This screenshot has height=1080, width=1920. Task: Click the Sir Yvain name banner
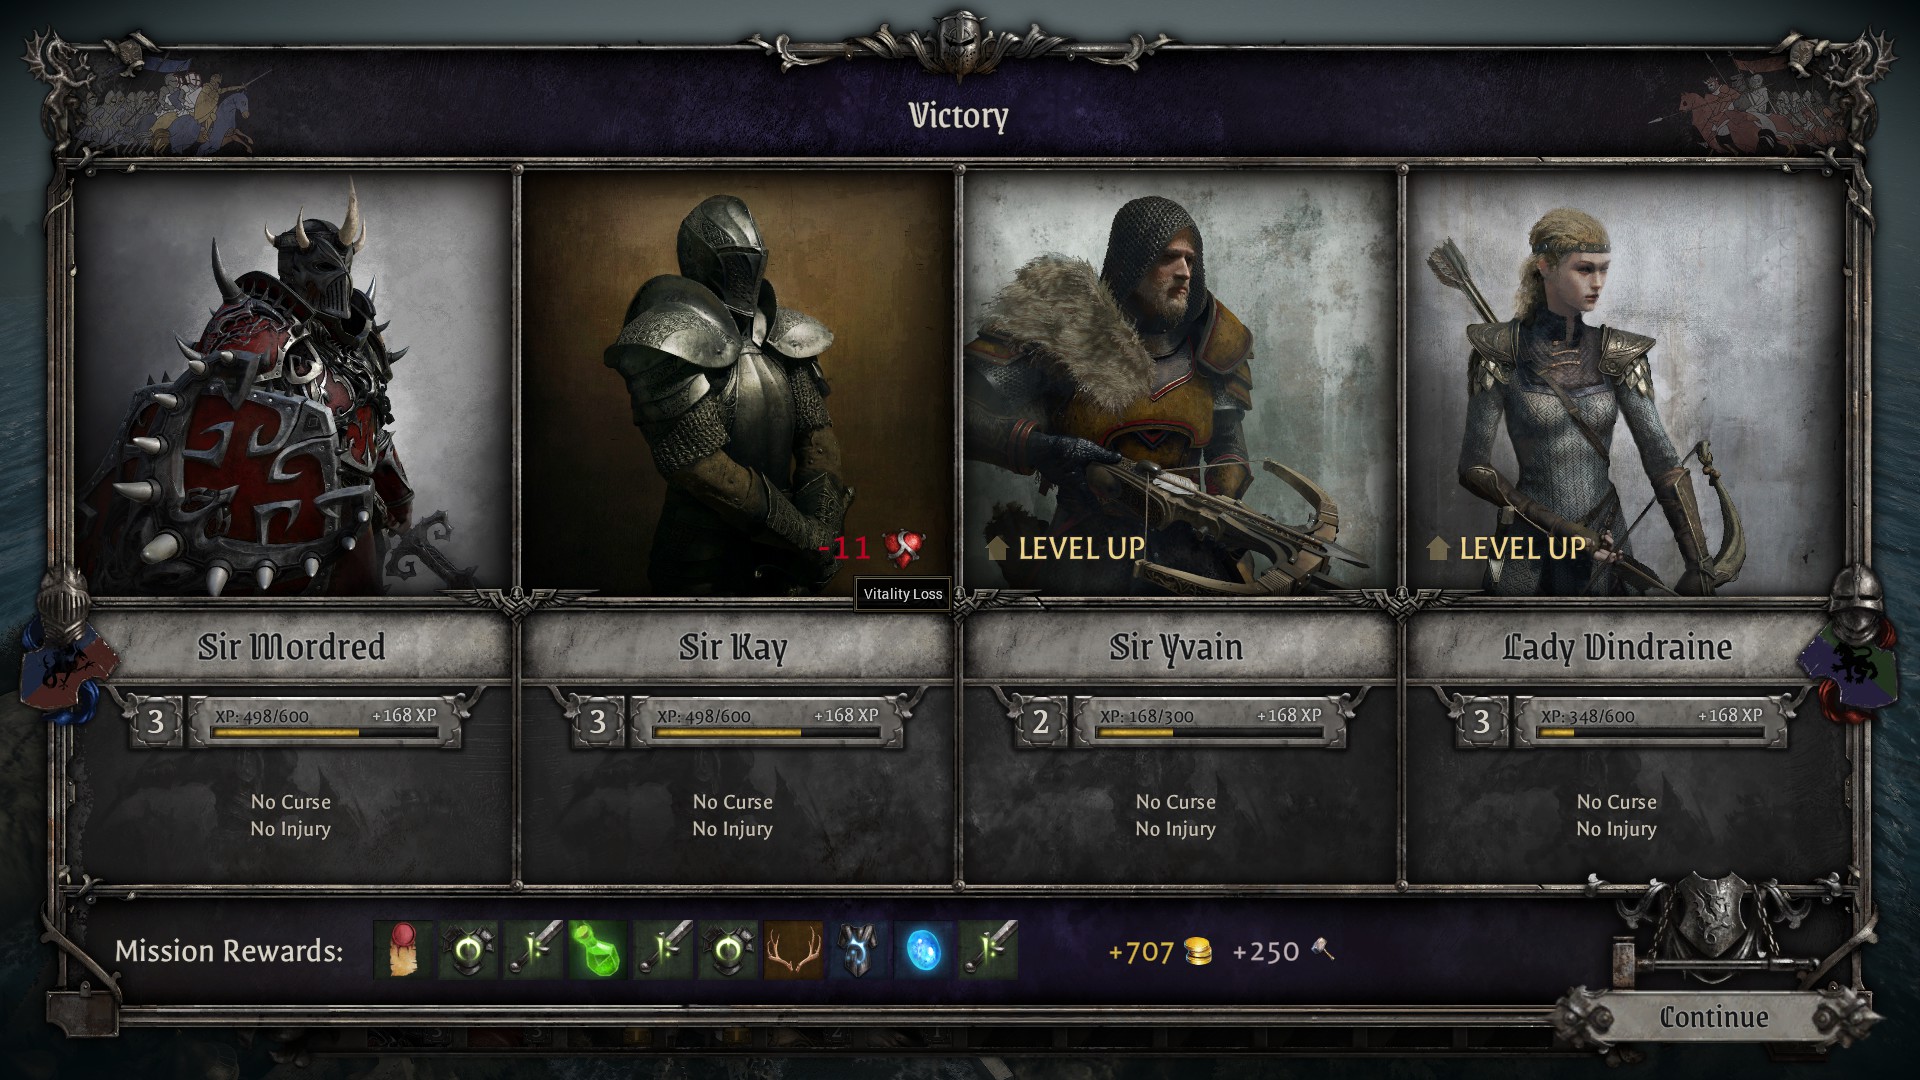[1176, 647]
